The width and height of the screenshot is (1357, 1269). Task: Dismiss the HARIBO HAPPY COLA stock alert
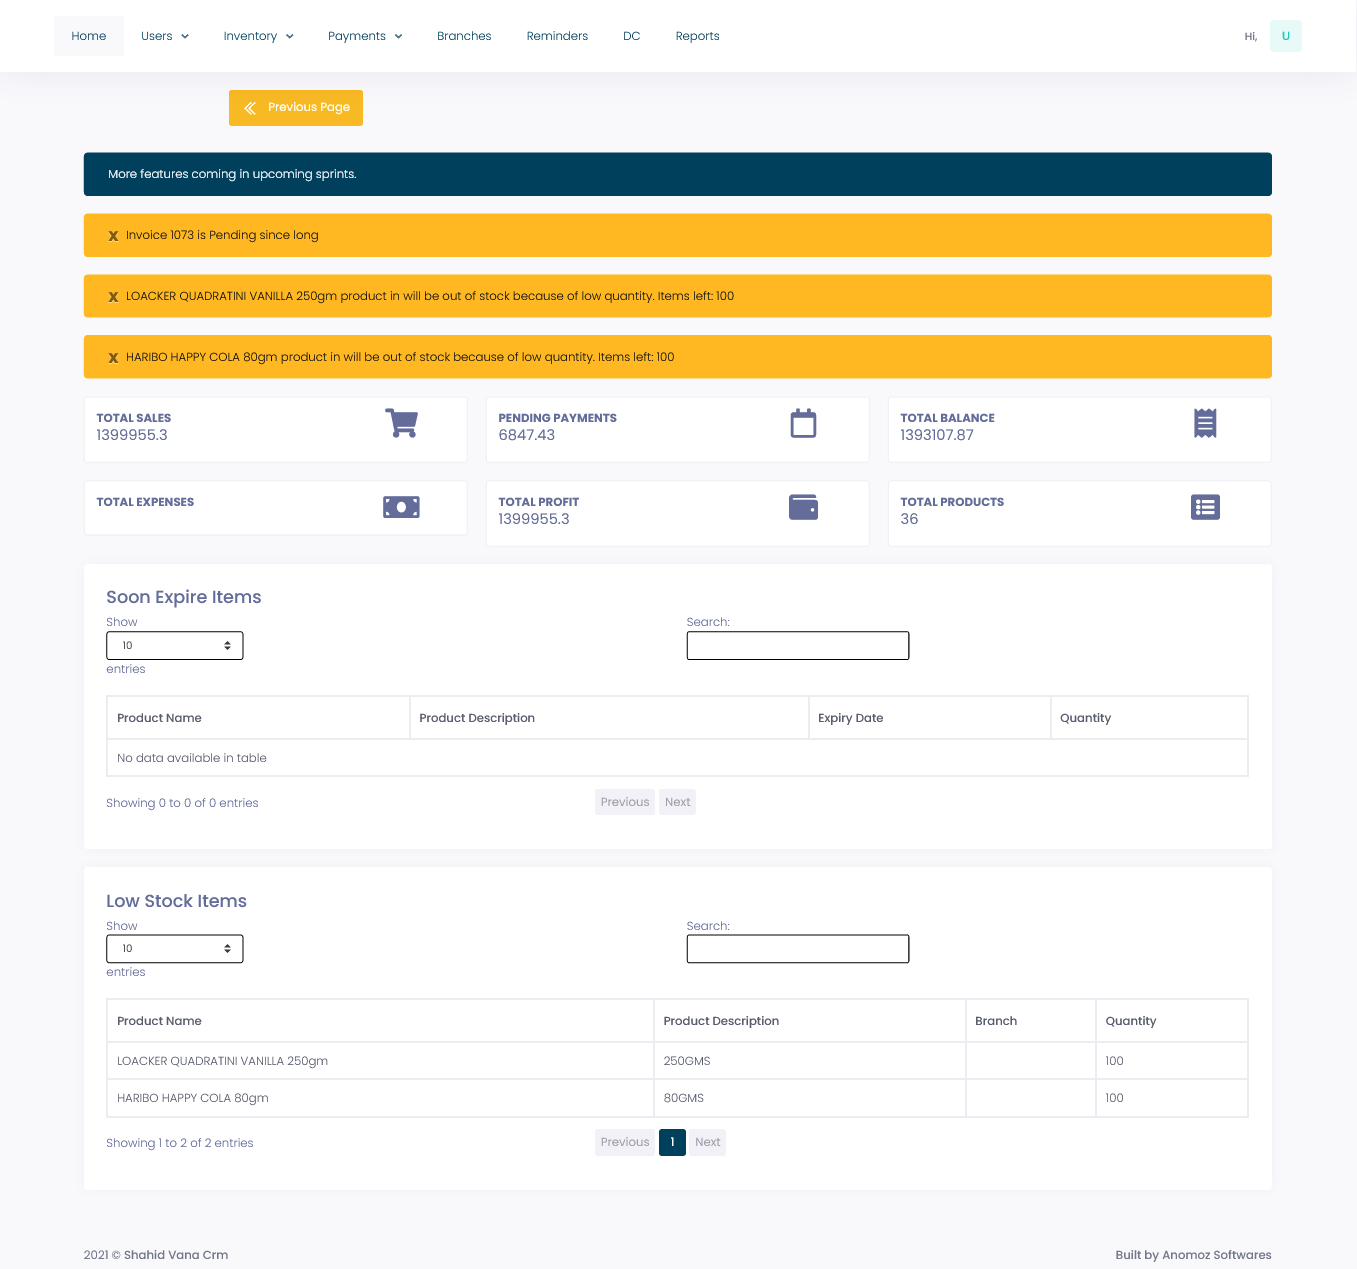coord(112,357)
